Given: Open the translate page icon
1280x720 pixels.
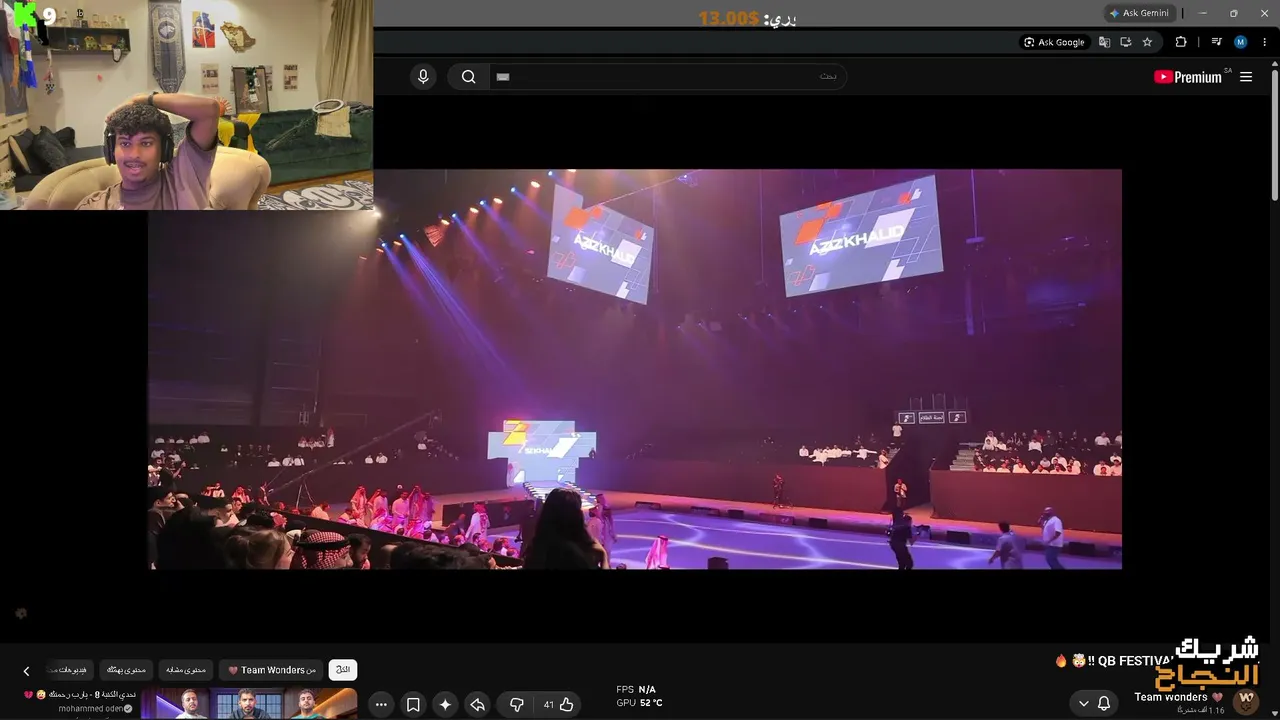Looking at the screenshot, I should tap(1105, 42).
